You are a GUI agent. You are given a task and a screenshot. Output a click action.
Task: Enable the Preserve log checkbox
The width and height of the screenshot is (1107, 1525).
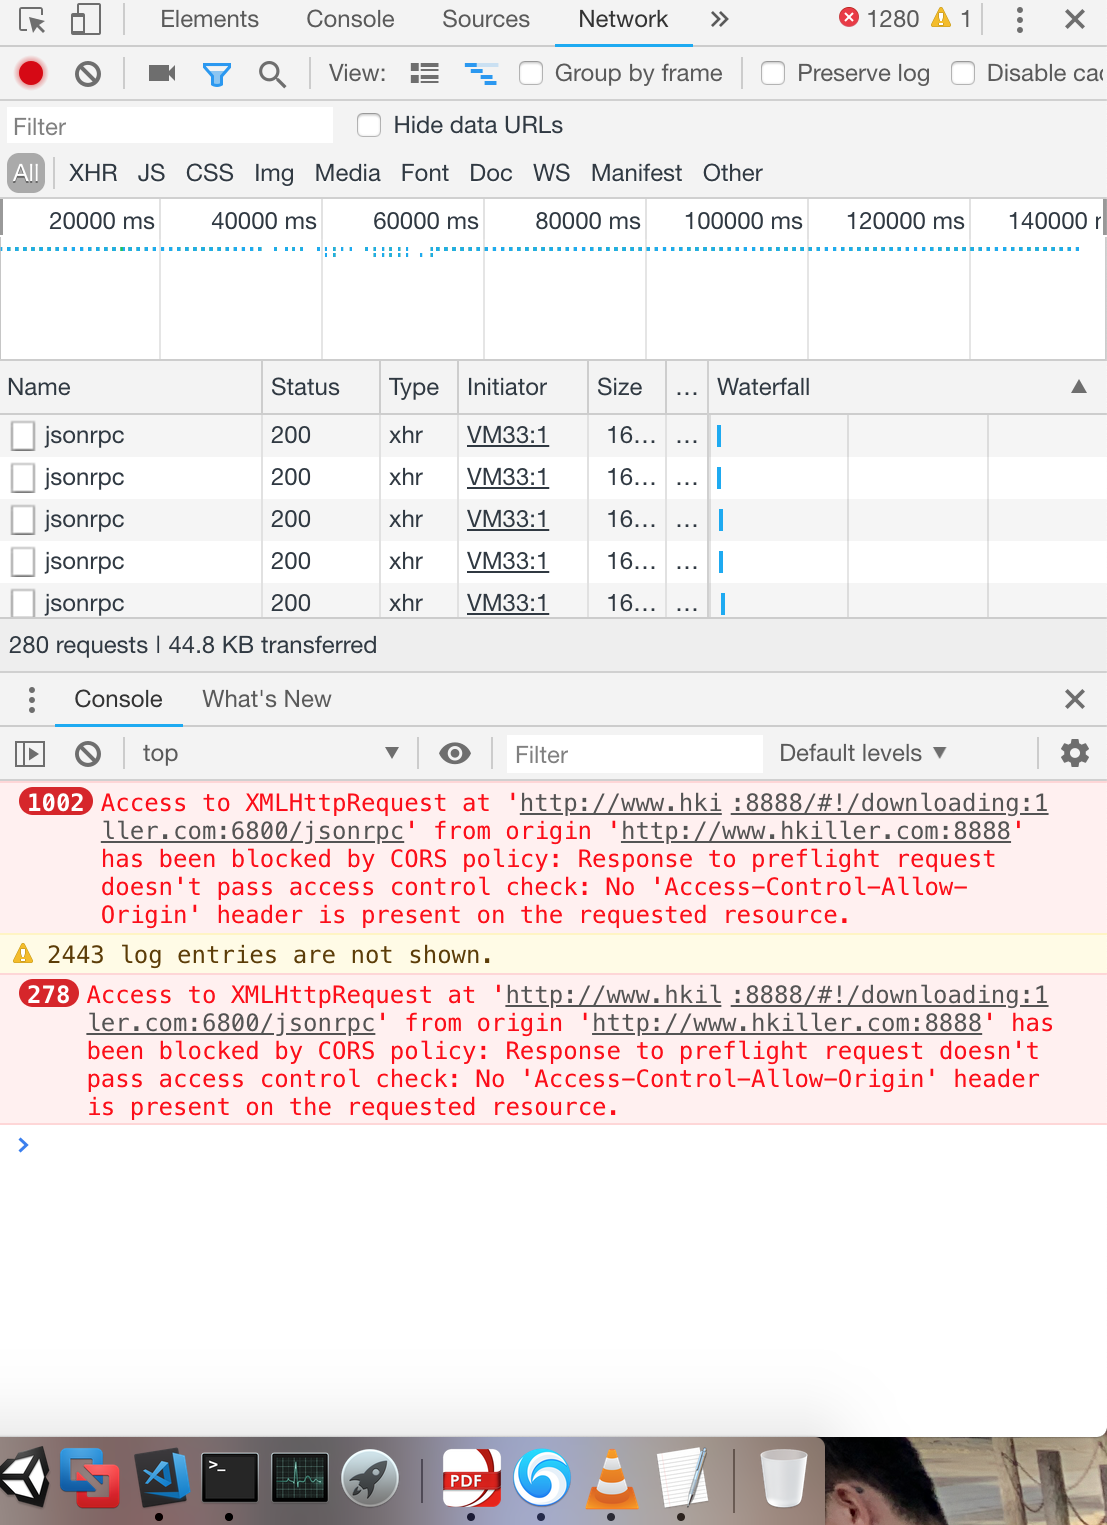click(773, 73)
